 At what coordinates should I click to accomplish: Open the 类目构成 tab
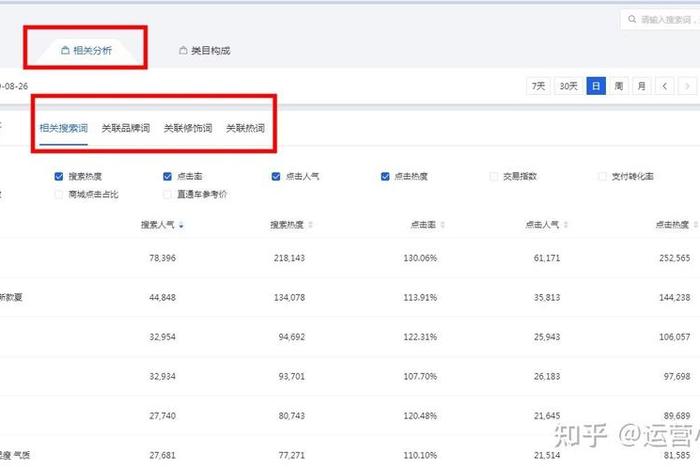[x=204, y=50]
